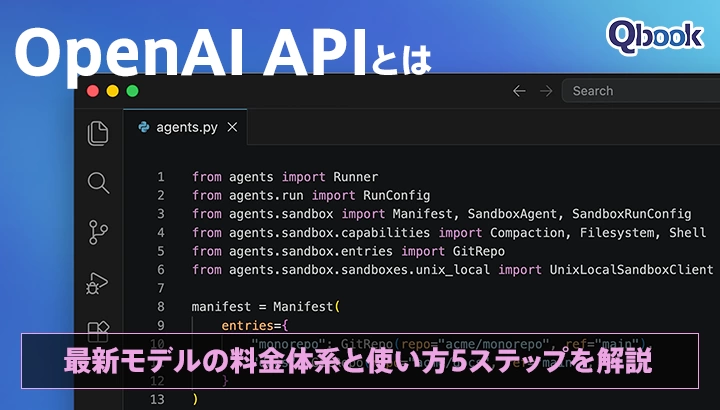This screenshot has height=410, width=720.
Task: Click GitRepo on line 5
Action: [479, 251]
